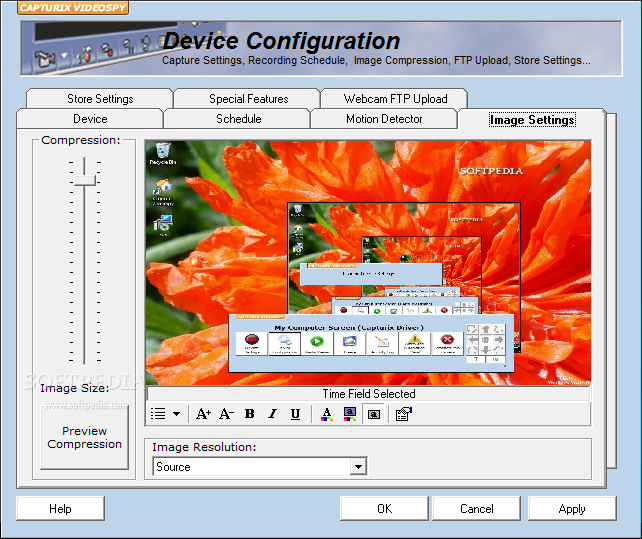Choose the text font color
This screenshot has height=539, width=642.
[x=326, y=414]
